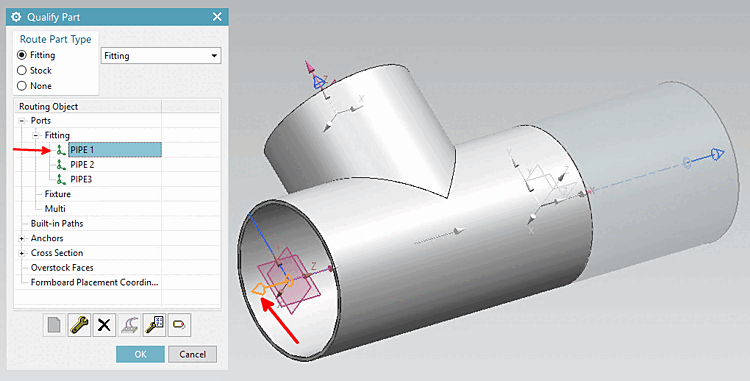Select the Stock radio button
Screen dimensions: 750x381
point(22,70)
